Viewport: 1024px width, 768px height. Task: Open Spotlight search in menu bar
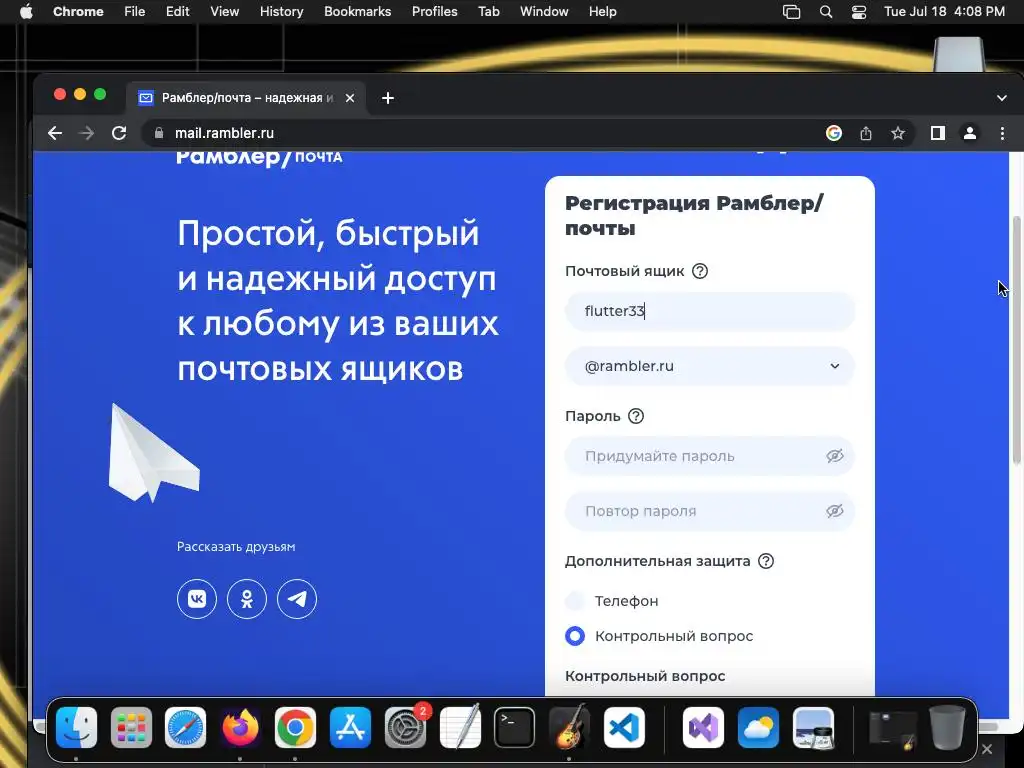click(x=826, y=12)
